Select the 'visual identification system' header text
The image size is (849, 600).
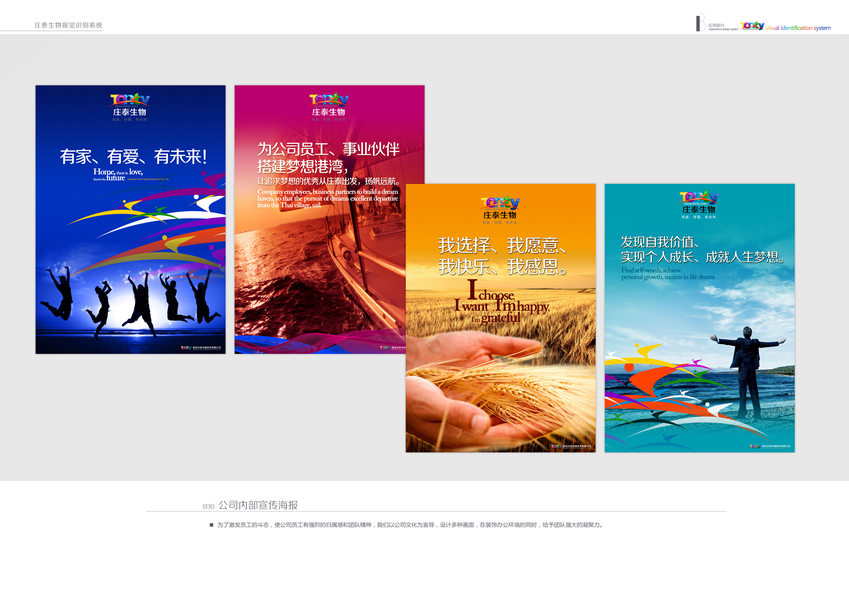[798, 28]
